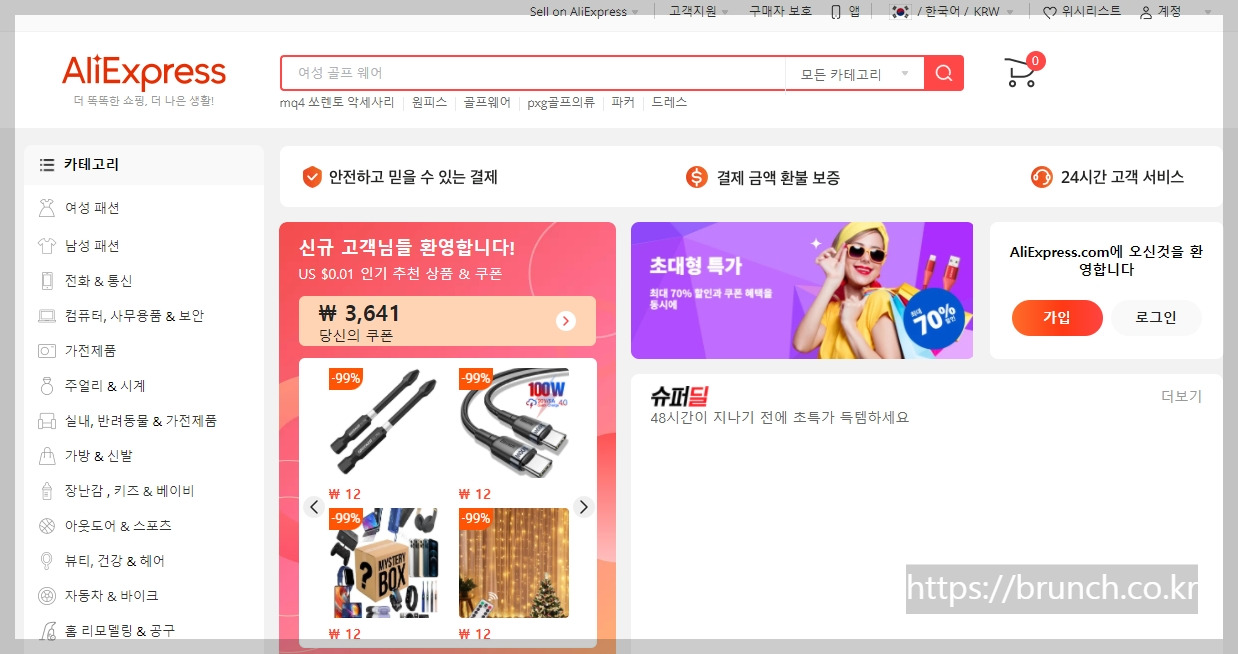
Task: Select 남성 패션 category
Action: pos(92,246)
